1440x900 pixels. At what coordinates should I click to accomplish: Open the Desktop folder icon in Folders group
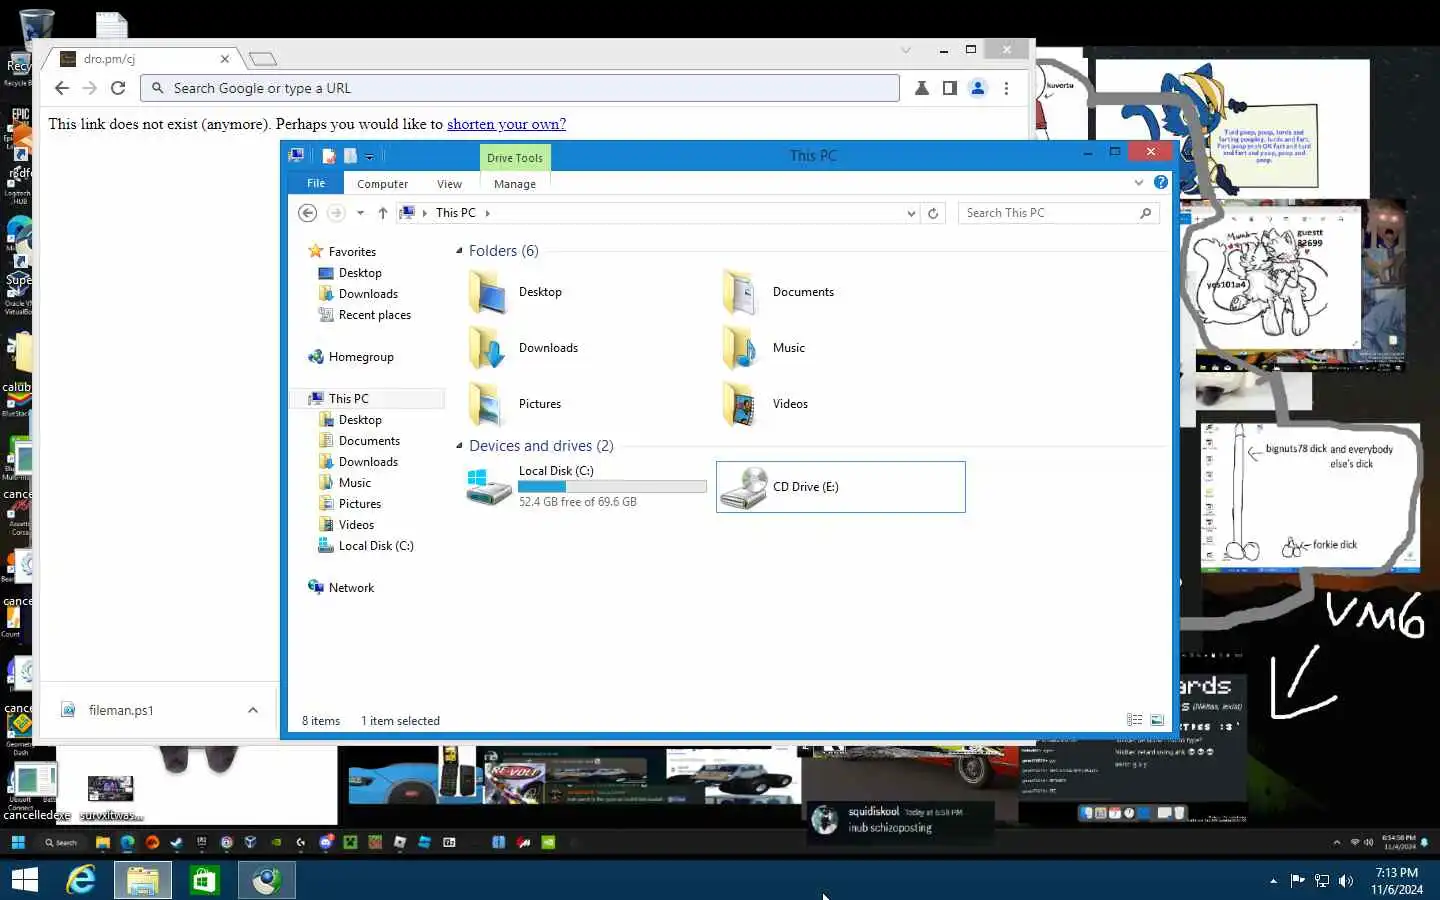click(x=488, y=292)
